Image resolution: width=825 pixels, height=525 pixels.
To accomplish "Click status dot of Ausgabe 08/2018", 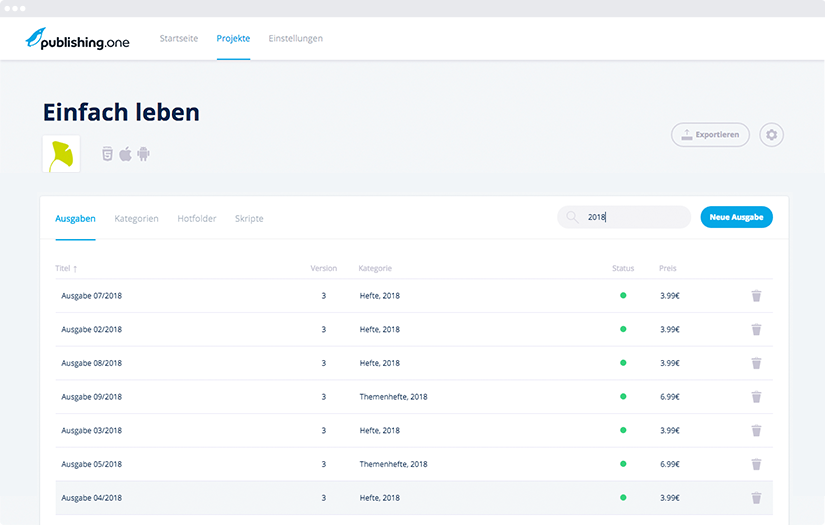I will tap(623, 363).
